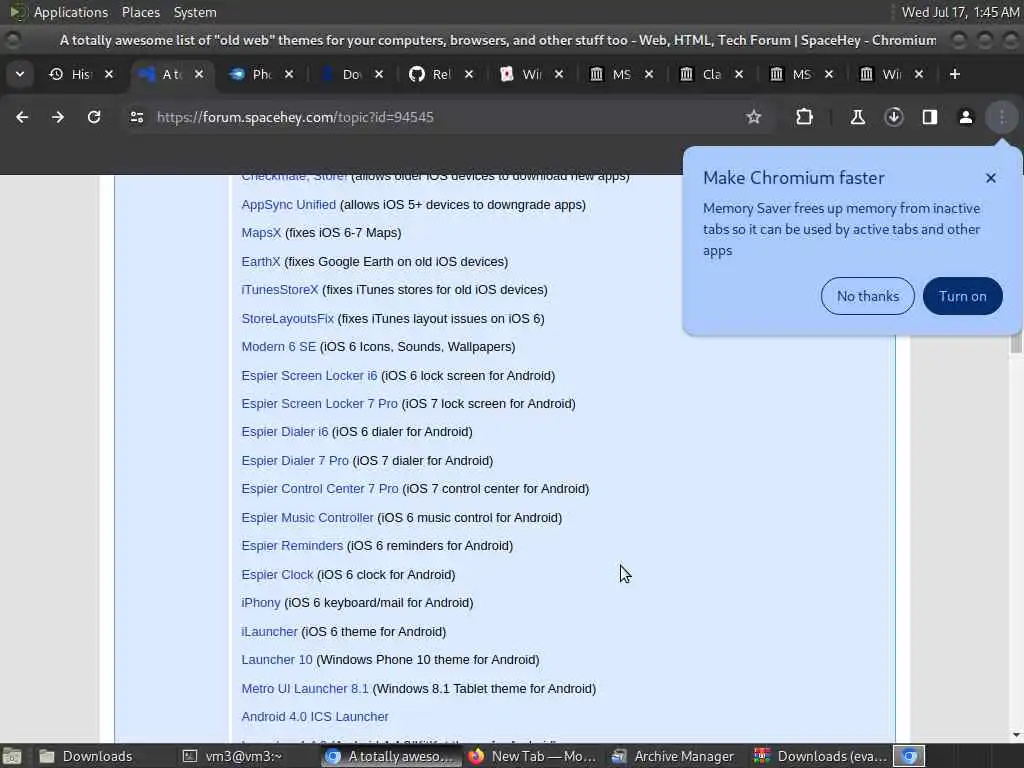Switch to Firefox New Tab window in taskbar
Viewport: 1024px width, 768px height.
tap(533, 756)
